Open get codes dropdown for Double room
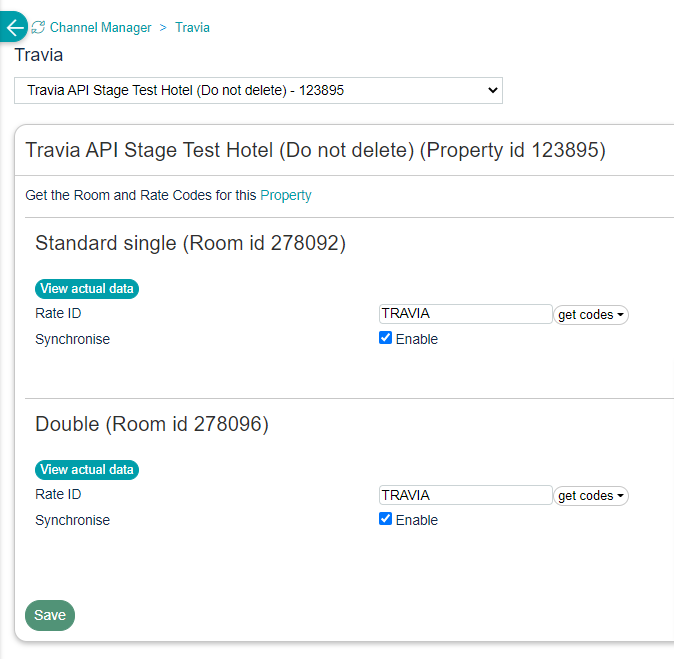Screen dimensions: 674x659 tap(591, 496)
